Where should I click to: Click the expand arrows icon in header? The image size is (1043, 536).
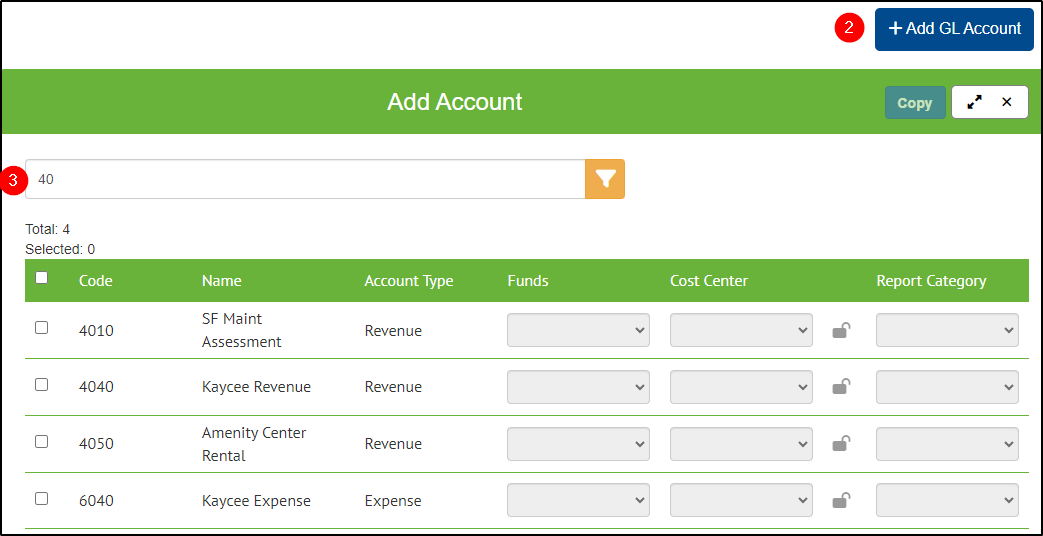coord(974,102)
